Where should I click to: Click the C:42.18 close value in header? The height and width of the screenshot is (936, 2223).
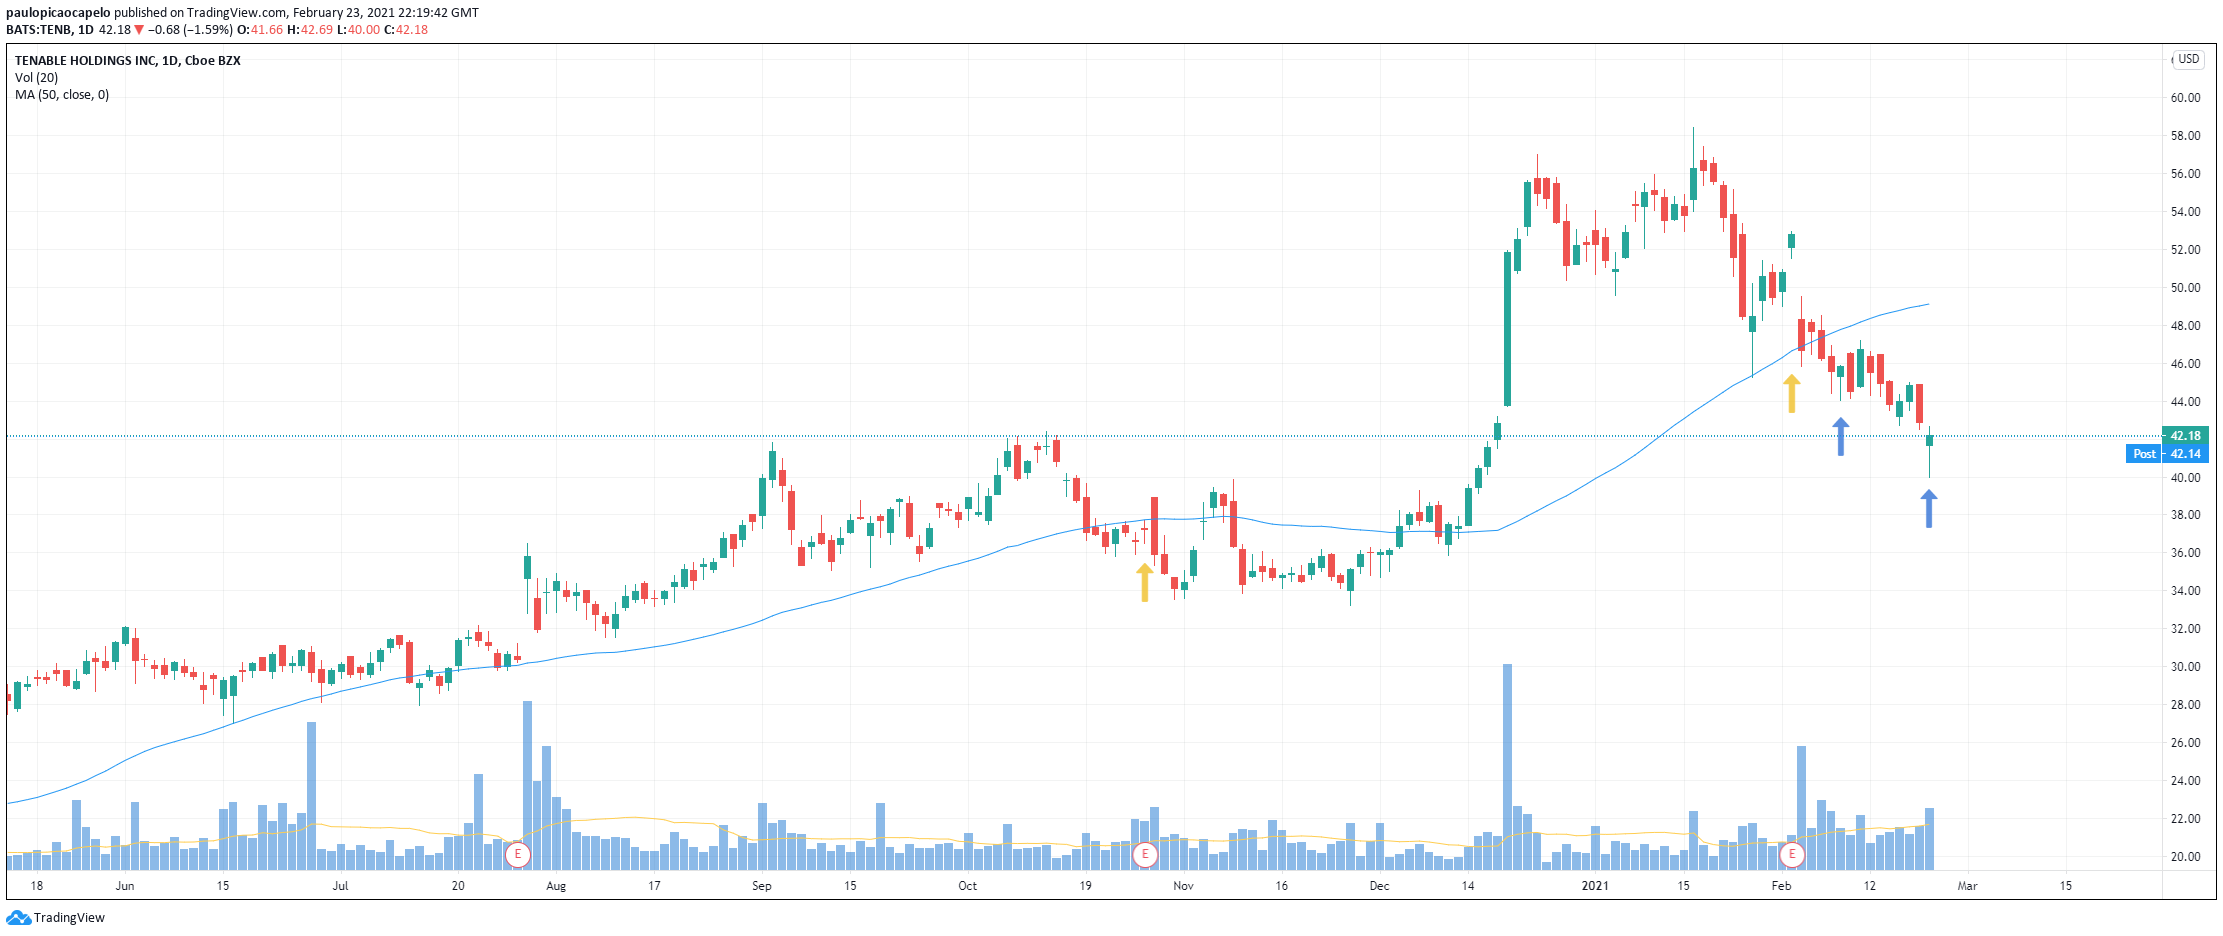(406, 30)
